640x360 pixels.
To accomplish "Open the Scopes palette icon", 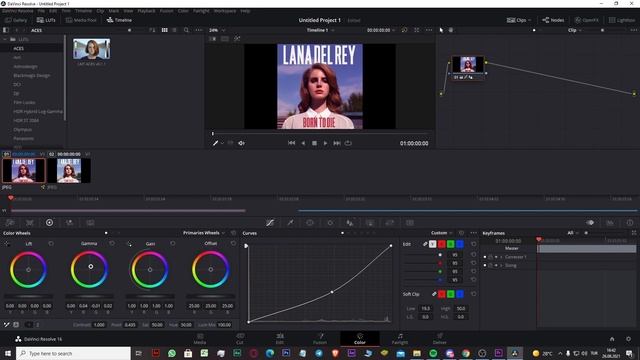I will [610, 222].
